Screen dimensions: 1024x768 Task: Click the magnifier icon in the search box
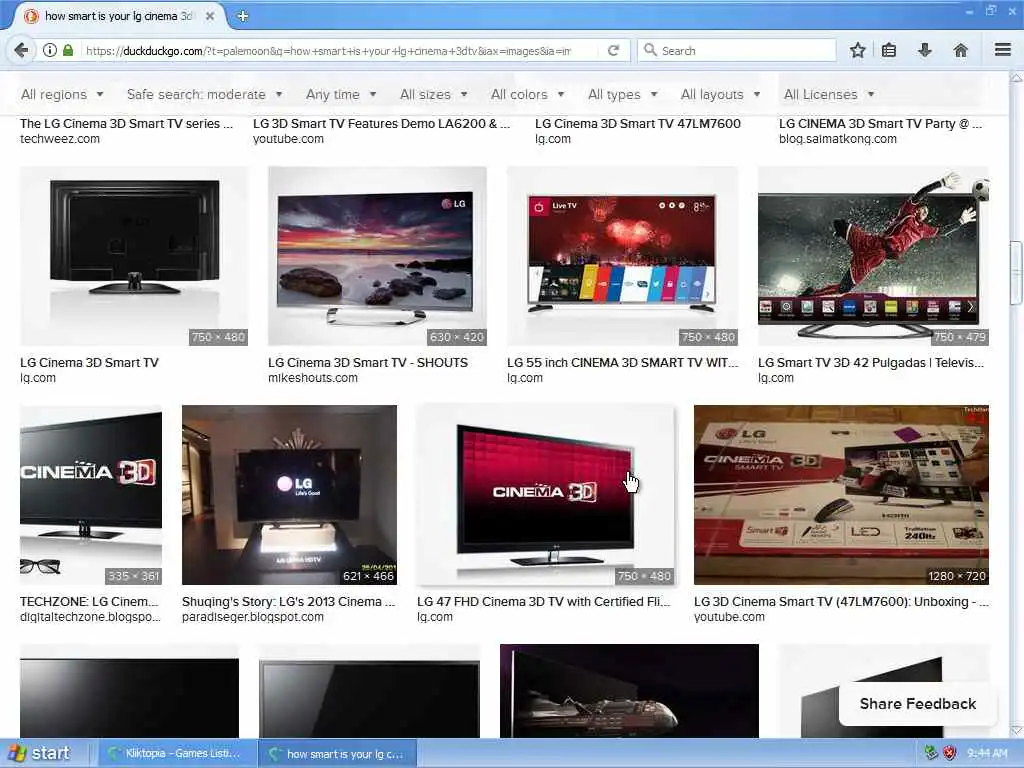(650, 50)
